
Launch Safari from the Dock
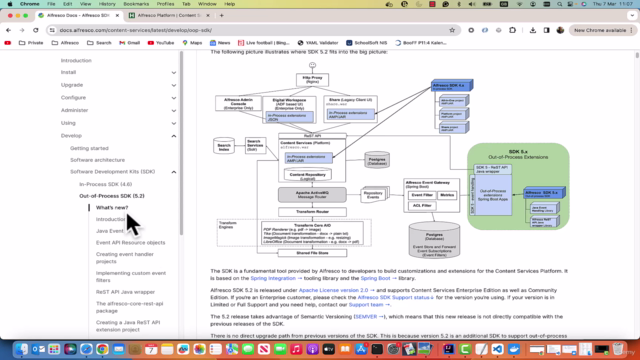86,349
